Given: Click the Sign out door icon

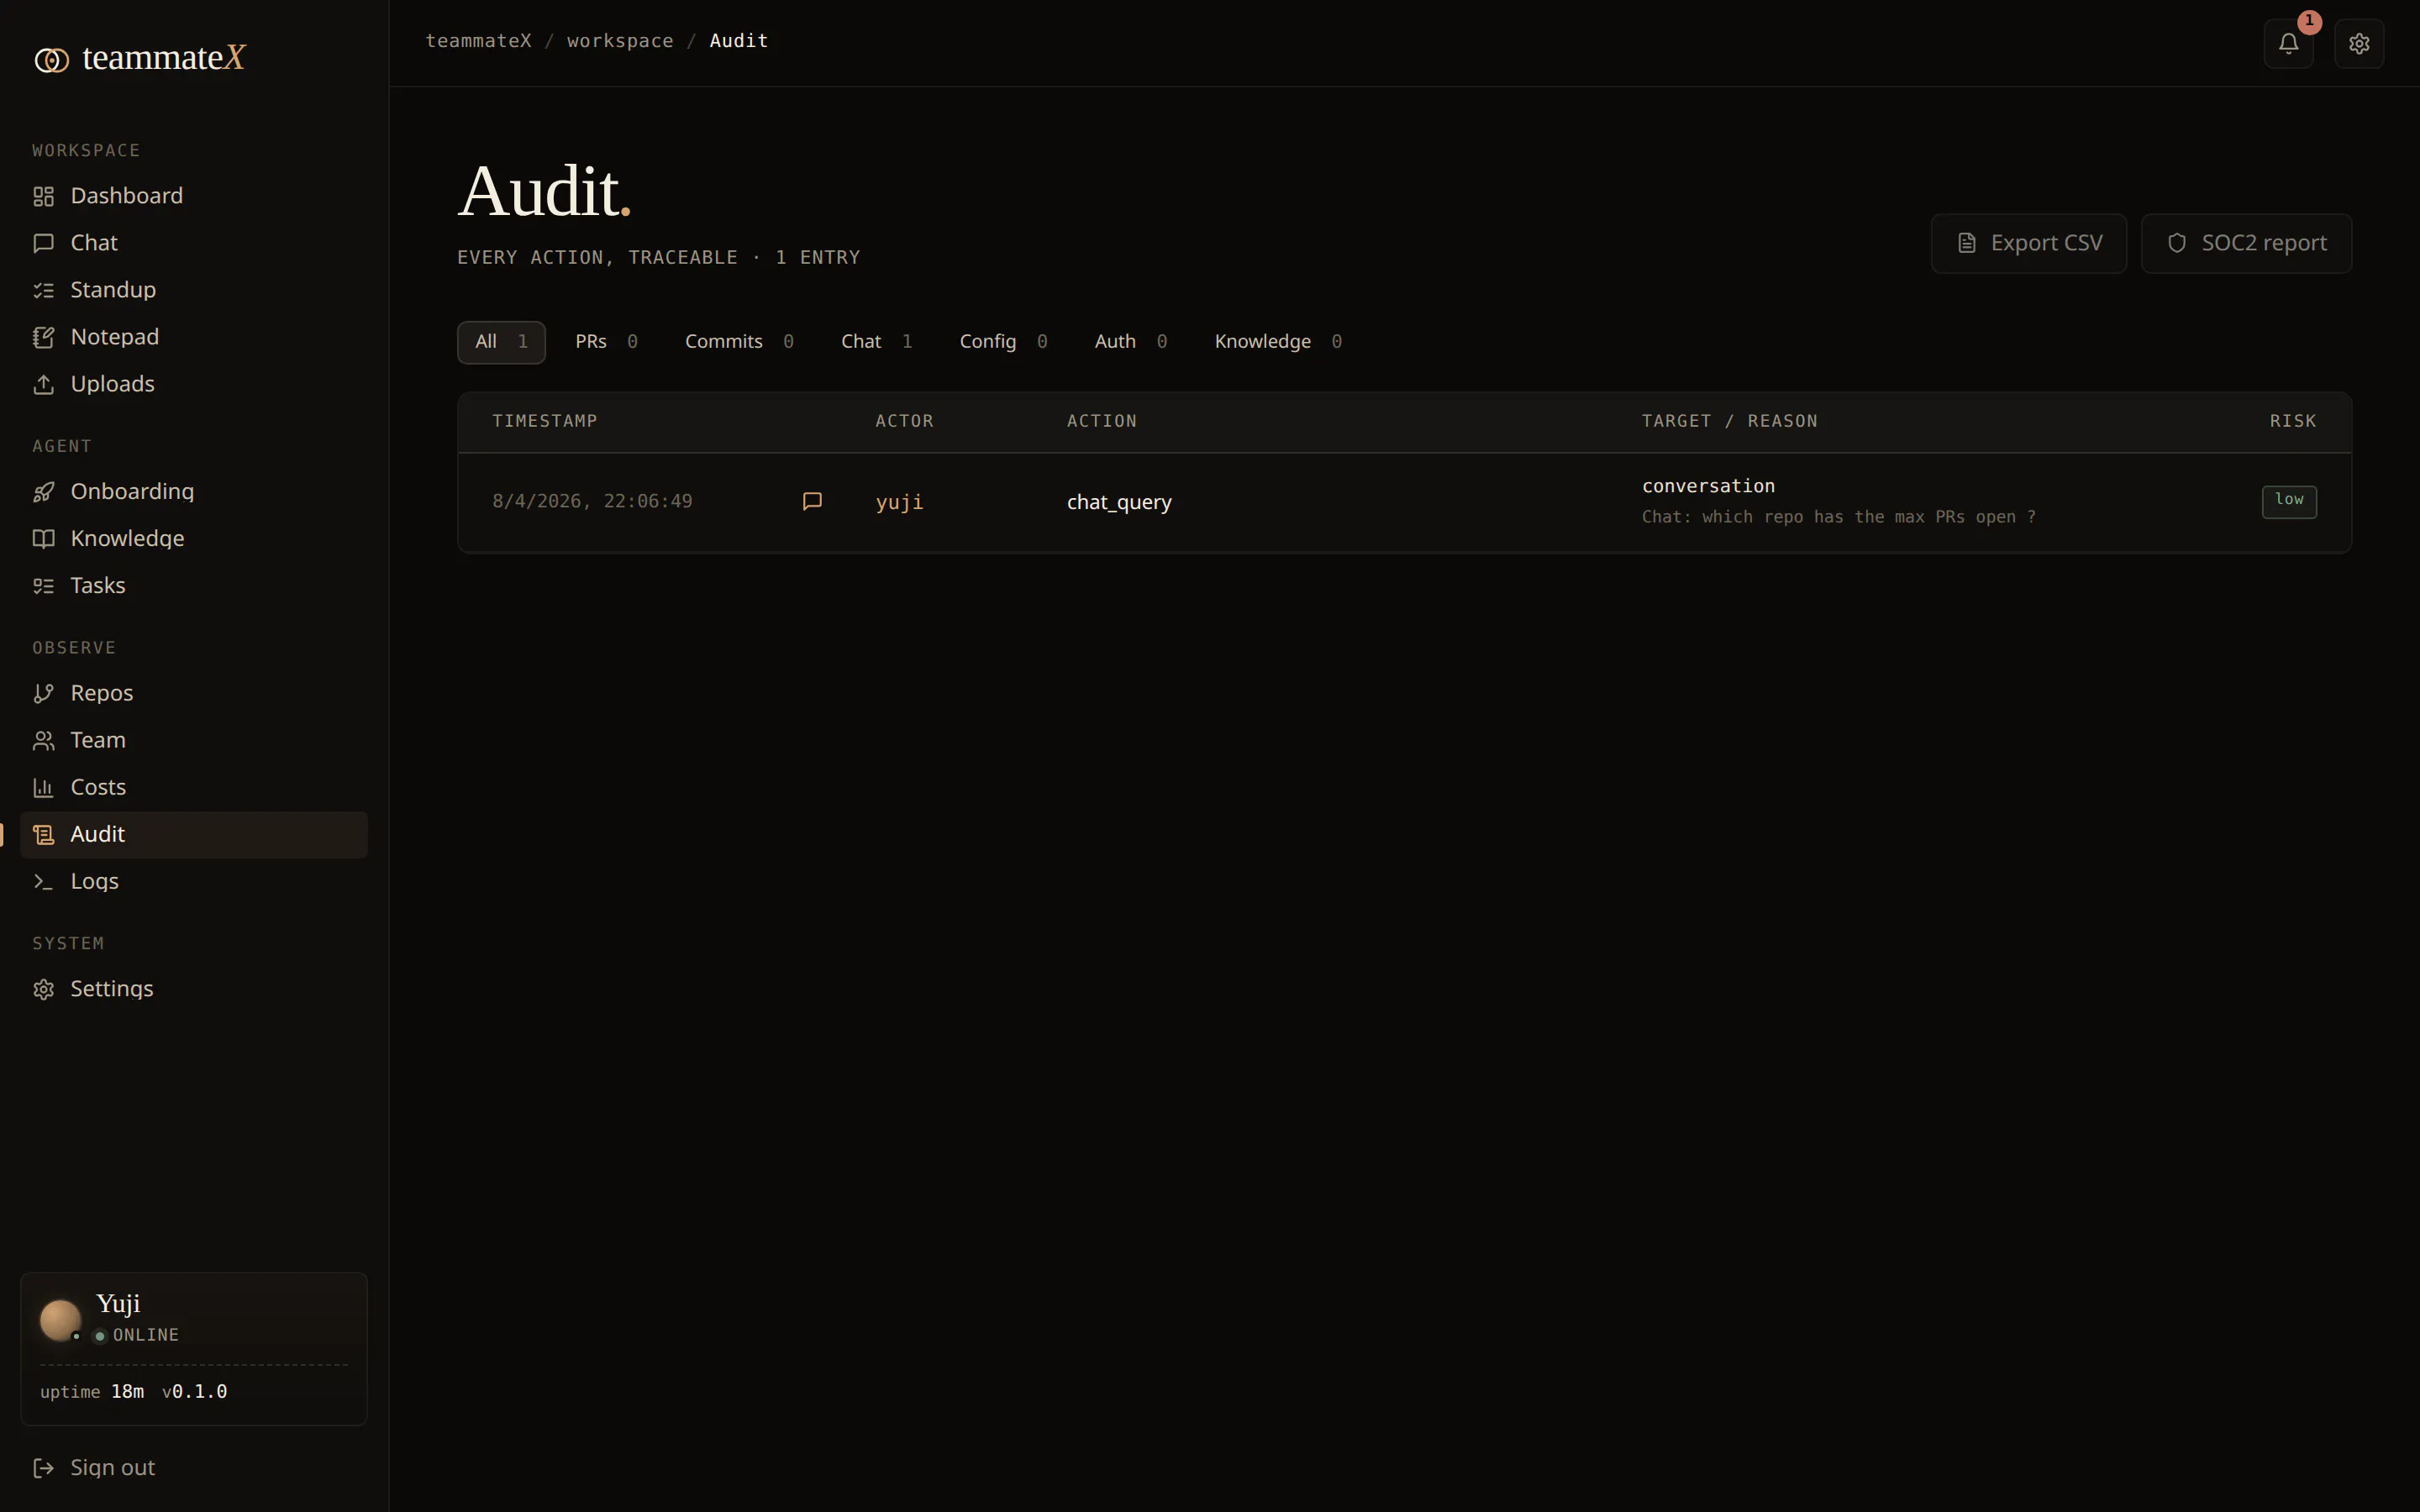Looking at the screenshot, I should [x=43, y=1468].
